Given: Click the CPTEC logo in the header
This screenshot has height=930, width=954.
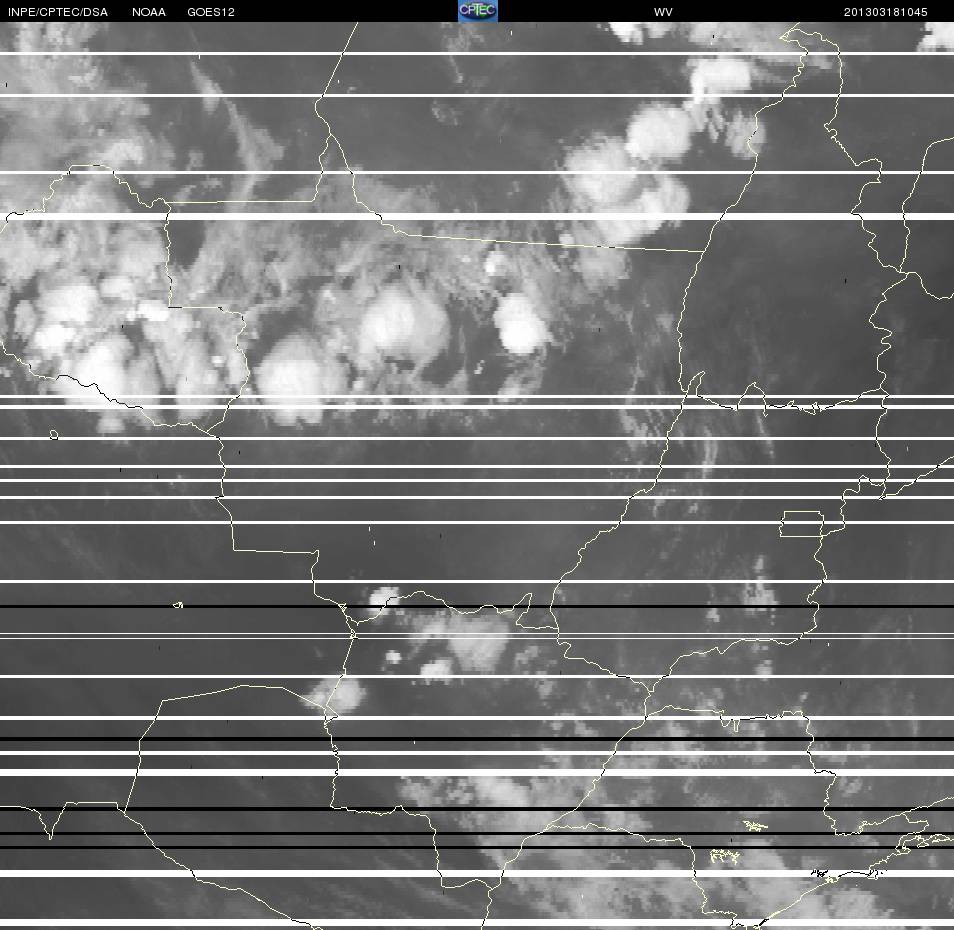Looking at the screenshot, I should point(478,11).
